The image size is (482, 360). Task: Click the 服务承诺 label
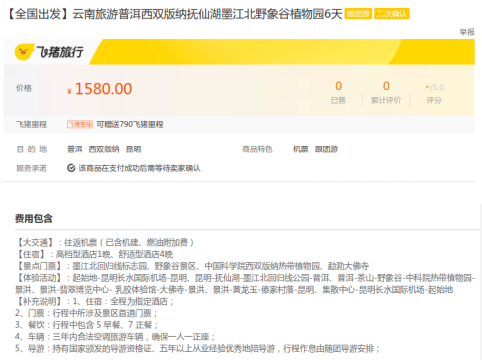(x=31, y=168)
